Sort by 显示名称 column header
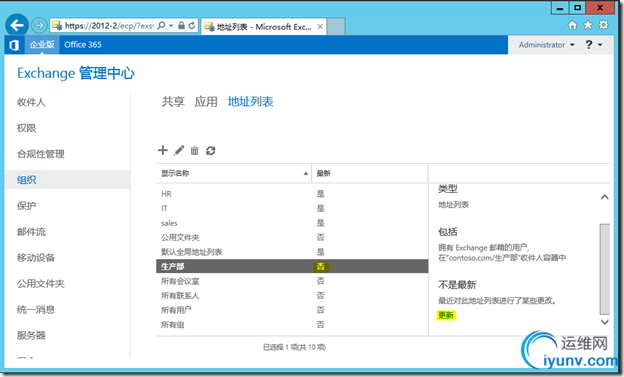 [234, 173]
